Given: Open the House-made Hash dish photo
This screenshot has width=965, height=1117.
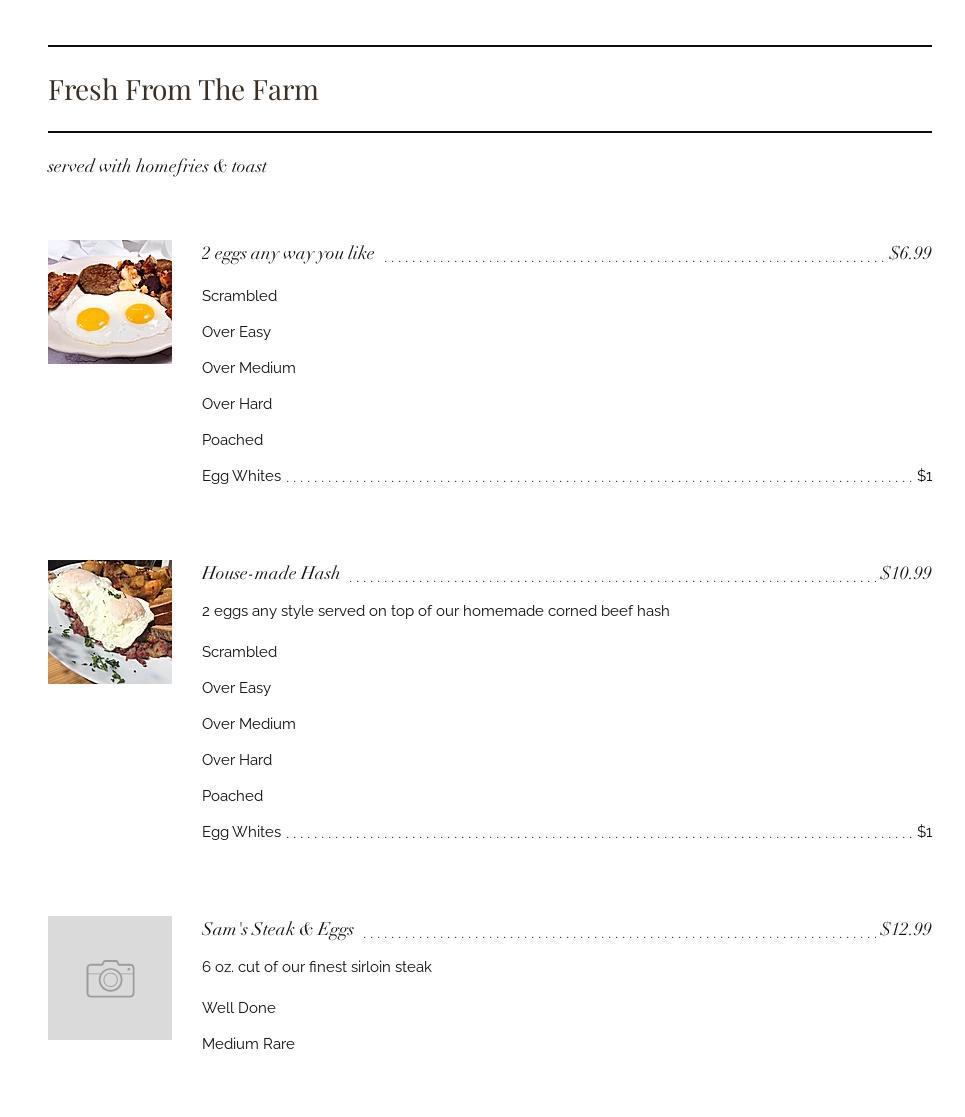Looking at the screenshot, I should tap(110, 622).
